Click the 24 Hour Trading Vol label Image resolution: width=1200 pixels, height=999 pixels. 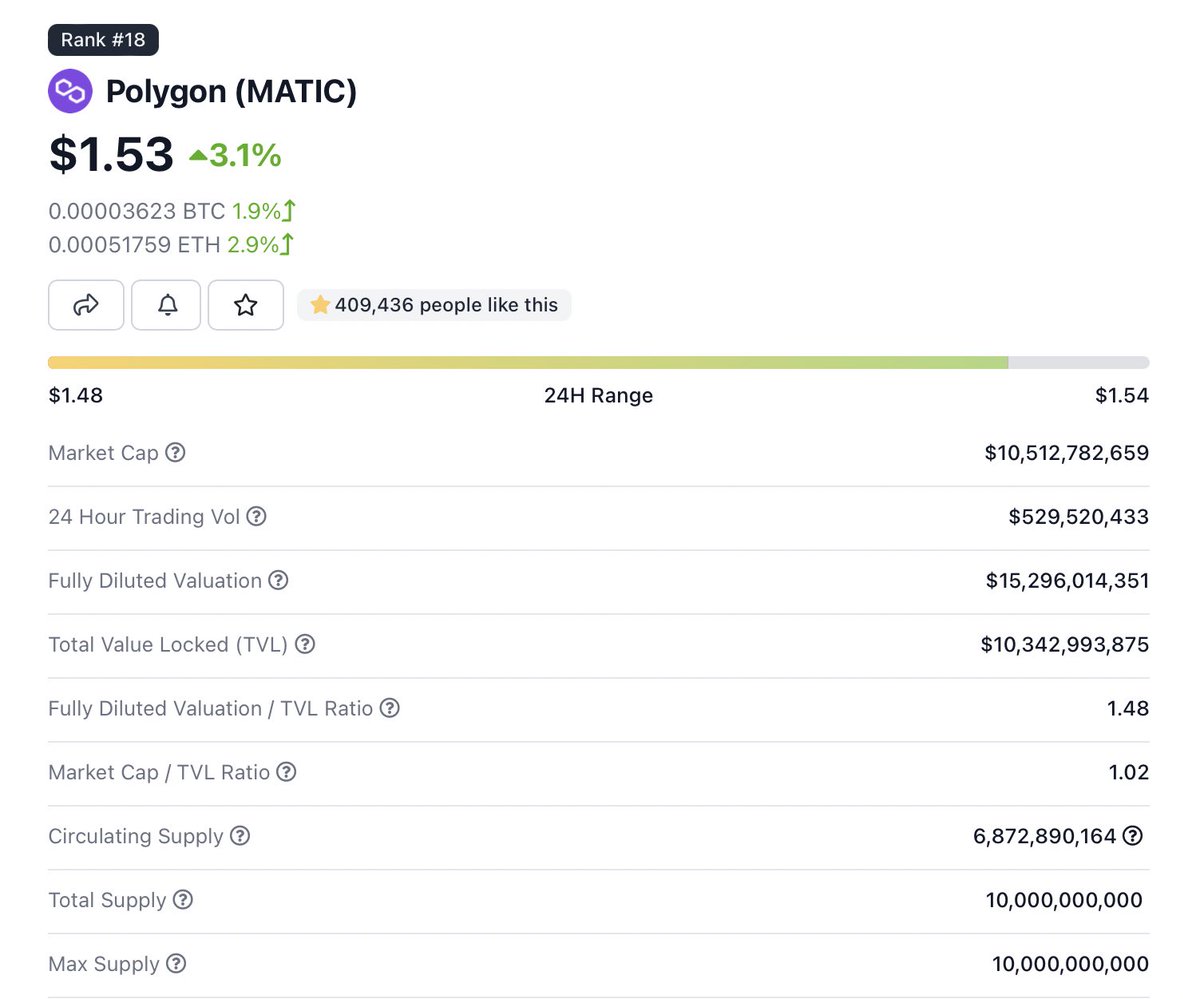coord(144,517)
